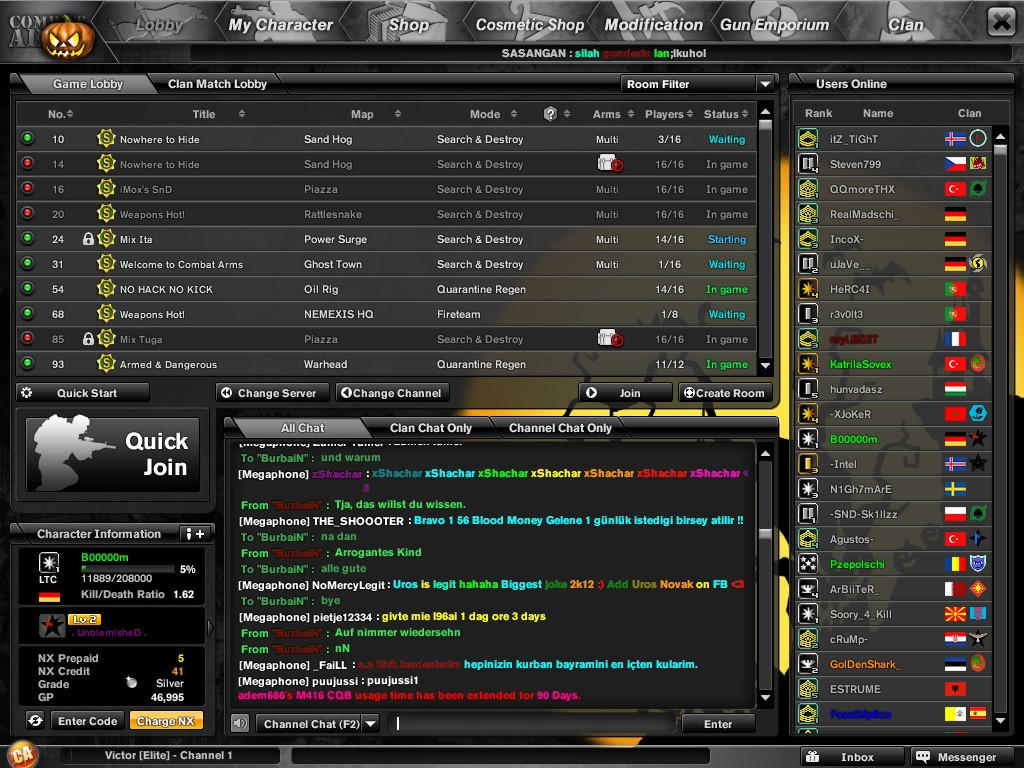The width and height of the screenshot is (1024, 768).
Task: Click the Quick Start button
Action: click(x=83, y=392)
